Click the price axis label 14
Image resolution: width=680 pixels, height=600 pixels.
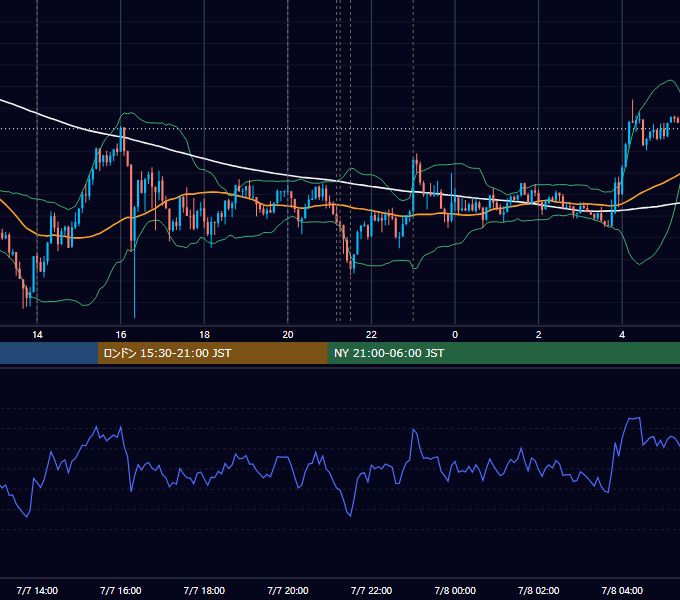pos(37,335)
